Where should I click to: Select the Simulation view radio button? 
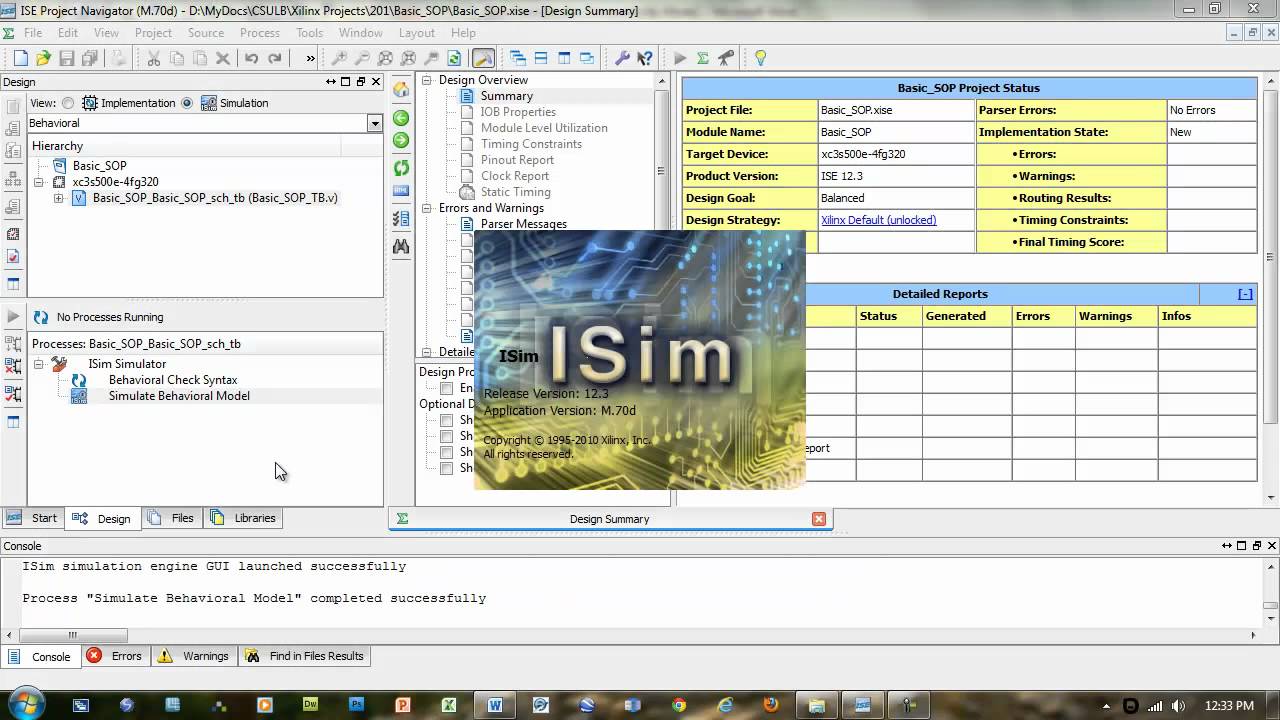(x=187, y=103)
